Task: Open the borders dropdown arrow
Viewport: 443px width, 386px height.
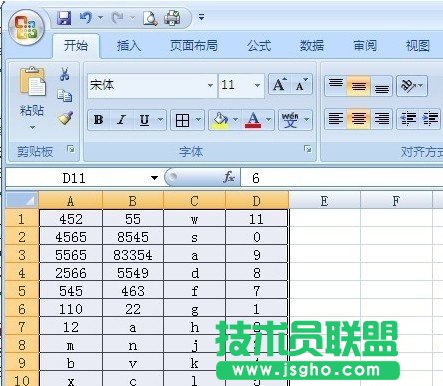Action: pos(198,120)
